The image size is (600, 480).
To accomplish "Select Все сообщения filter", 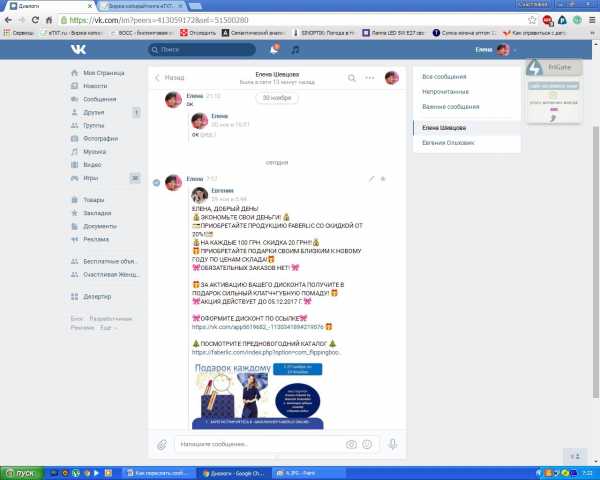I will [444, 77].
